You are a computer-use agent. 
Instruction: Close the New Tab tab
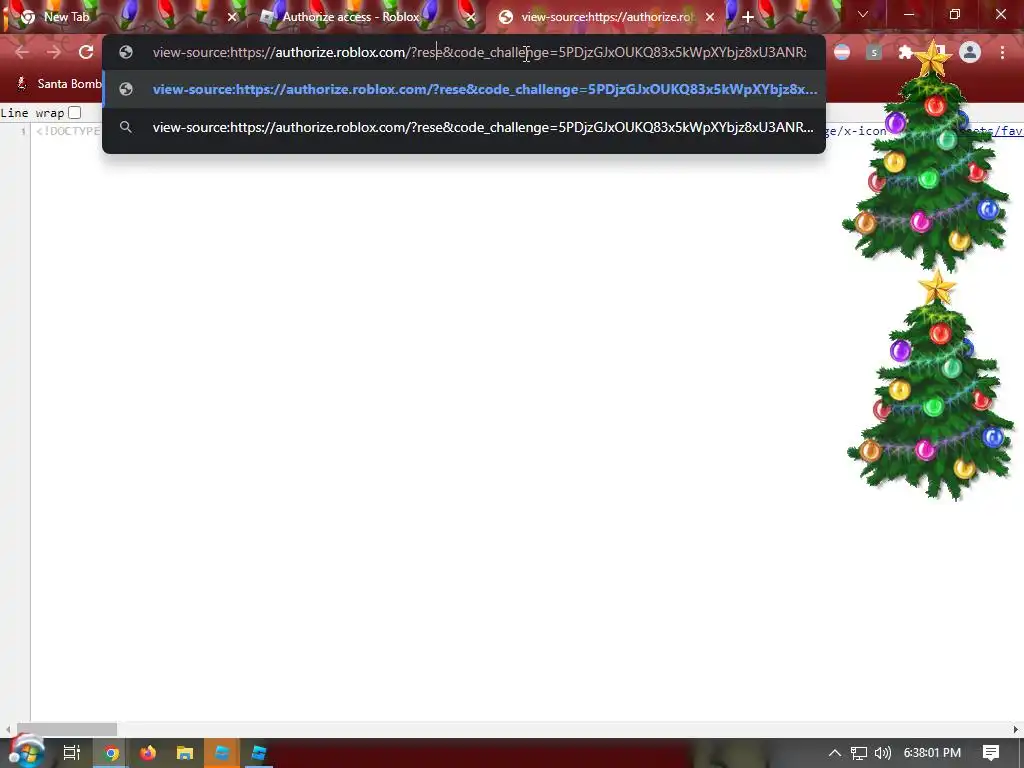click(x=232, y=18)
